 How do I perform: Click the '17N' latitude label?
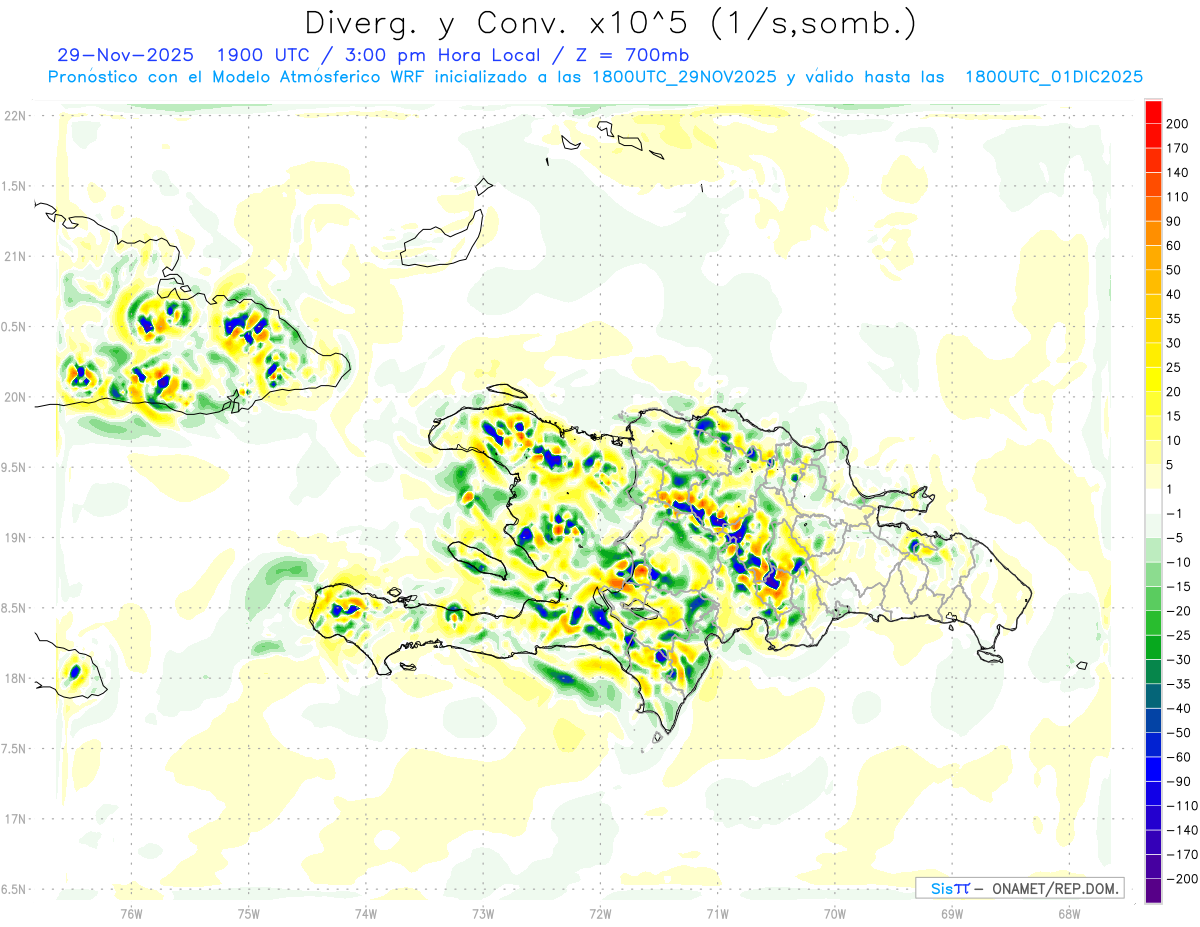tap(15, 819)
